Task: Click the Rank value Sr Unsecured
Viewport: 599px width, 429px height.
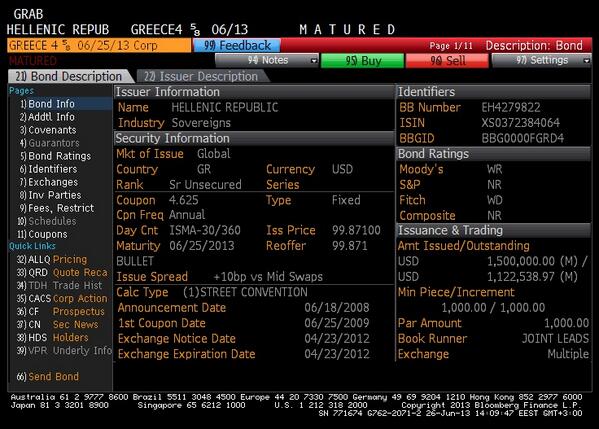Action: pos(205,185)
